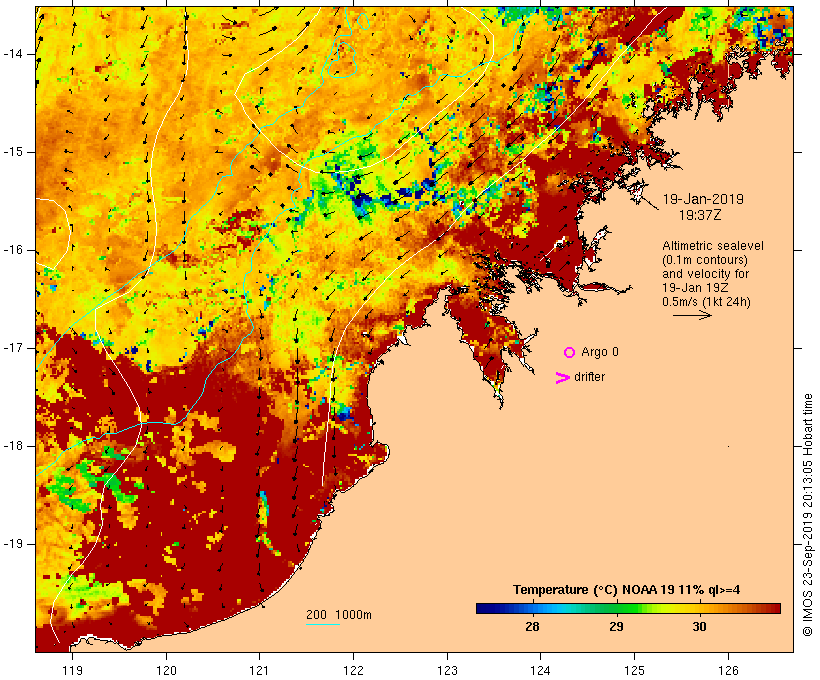Screen dimensions: 820x680
Task: Click the '19:37Z' time label
Action: tap(700, 215)
